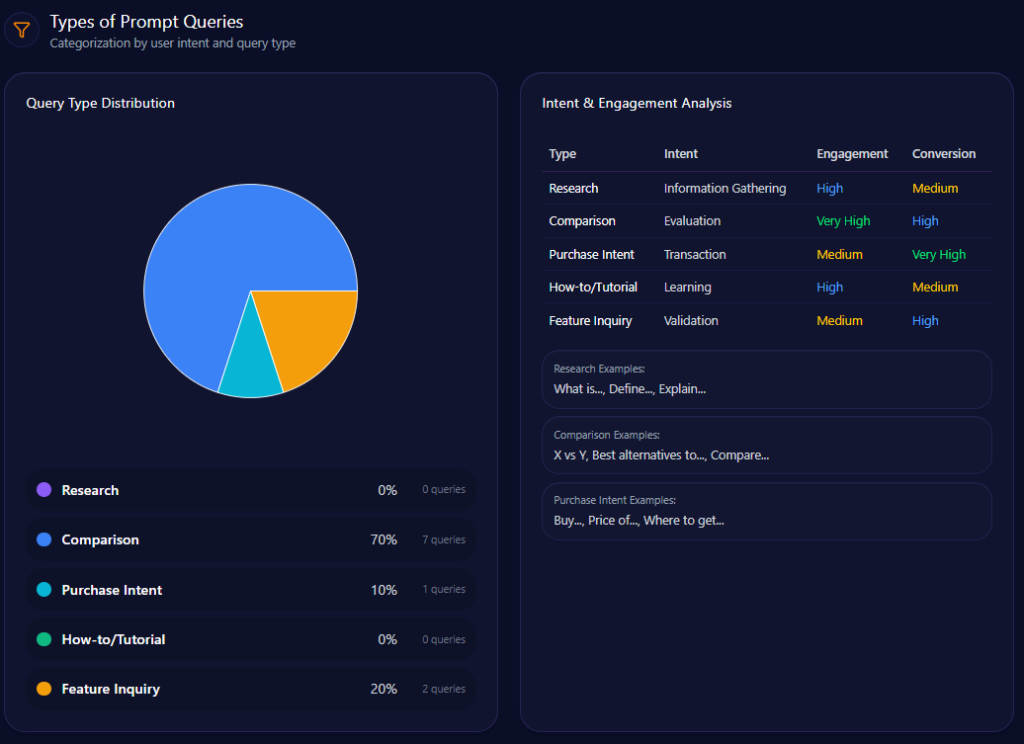Viewport: 1024px width, 744px height.
Task: Select the Purchase Intent table row
Action: 766,254
